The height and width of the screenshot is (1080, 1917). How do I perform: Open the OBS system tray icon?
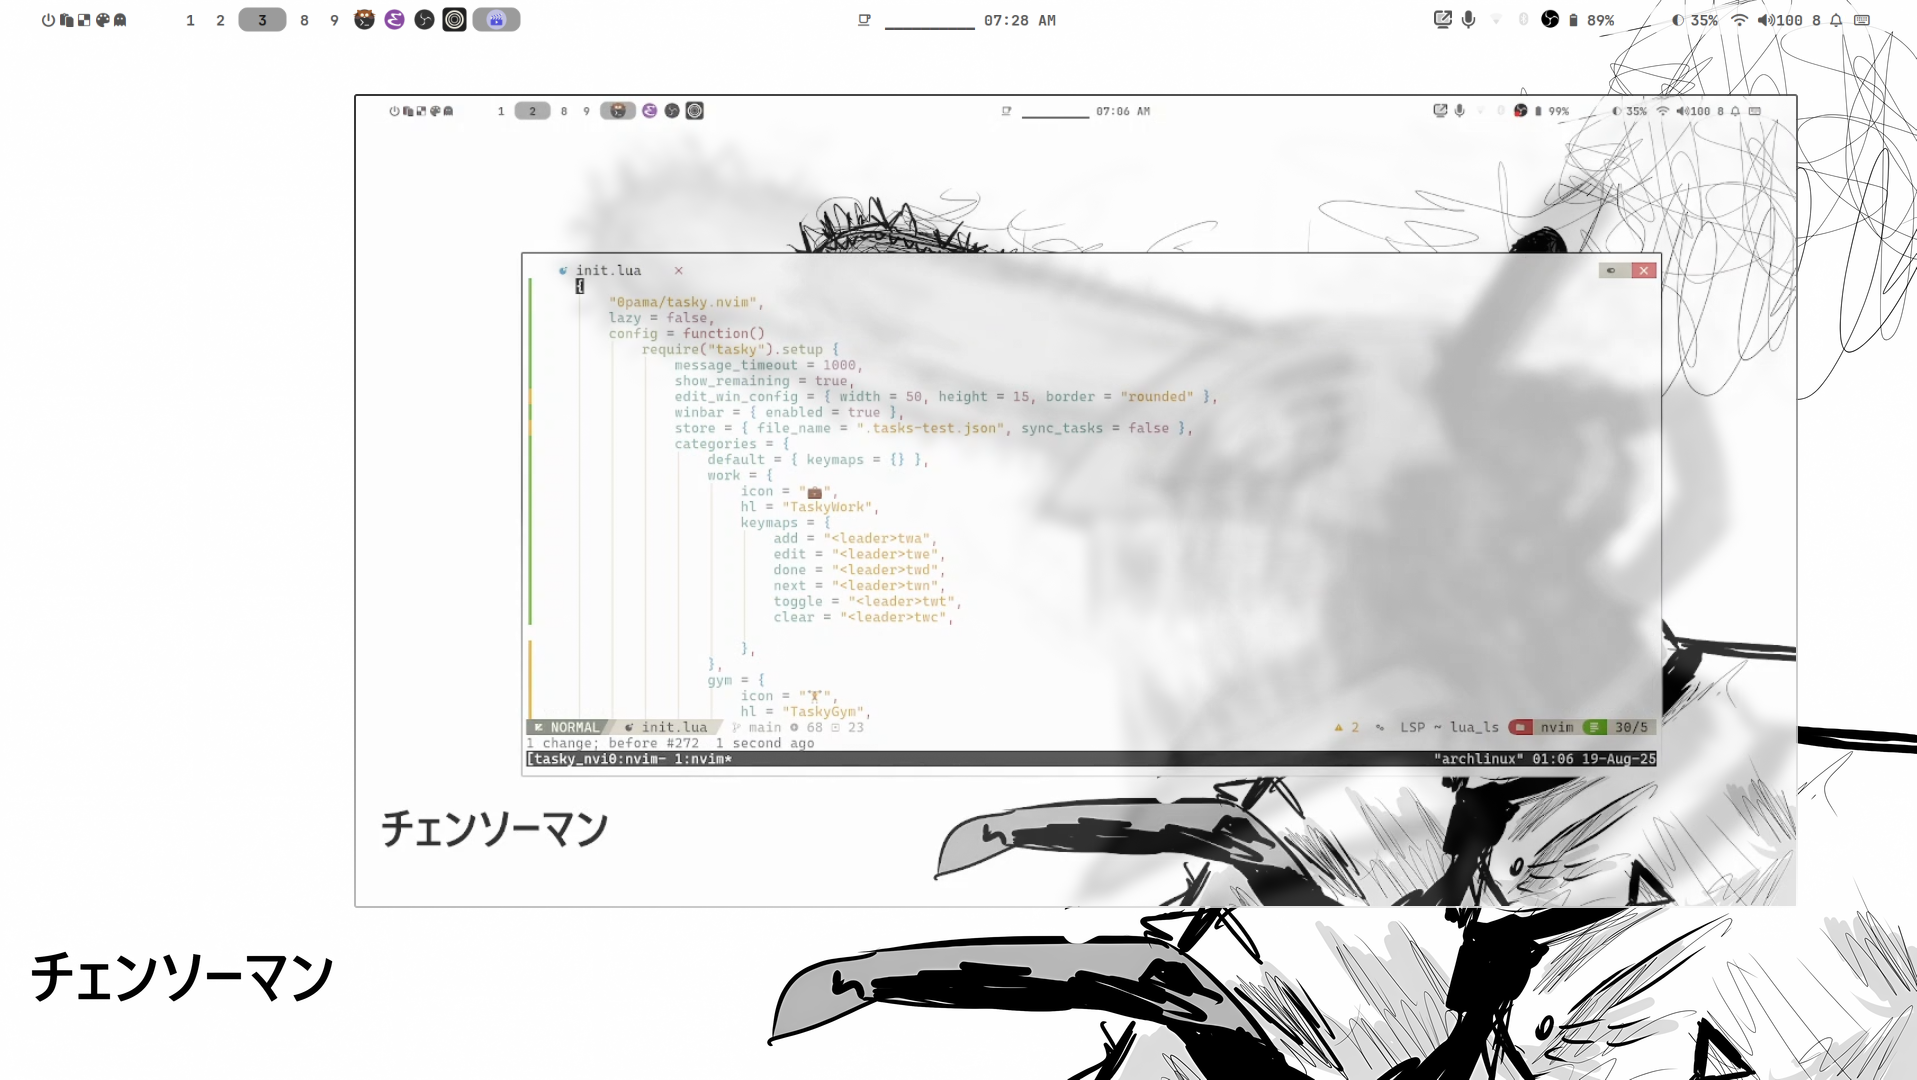(x=1549, y=19)
